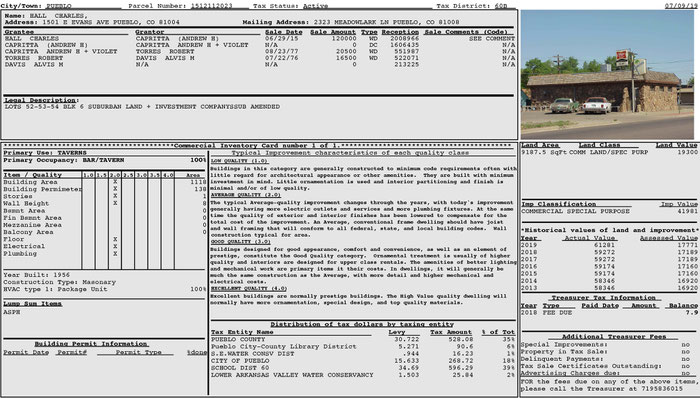Click the Grantee column header
700x398 pixels.
(x=19, y=32)
